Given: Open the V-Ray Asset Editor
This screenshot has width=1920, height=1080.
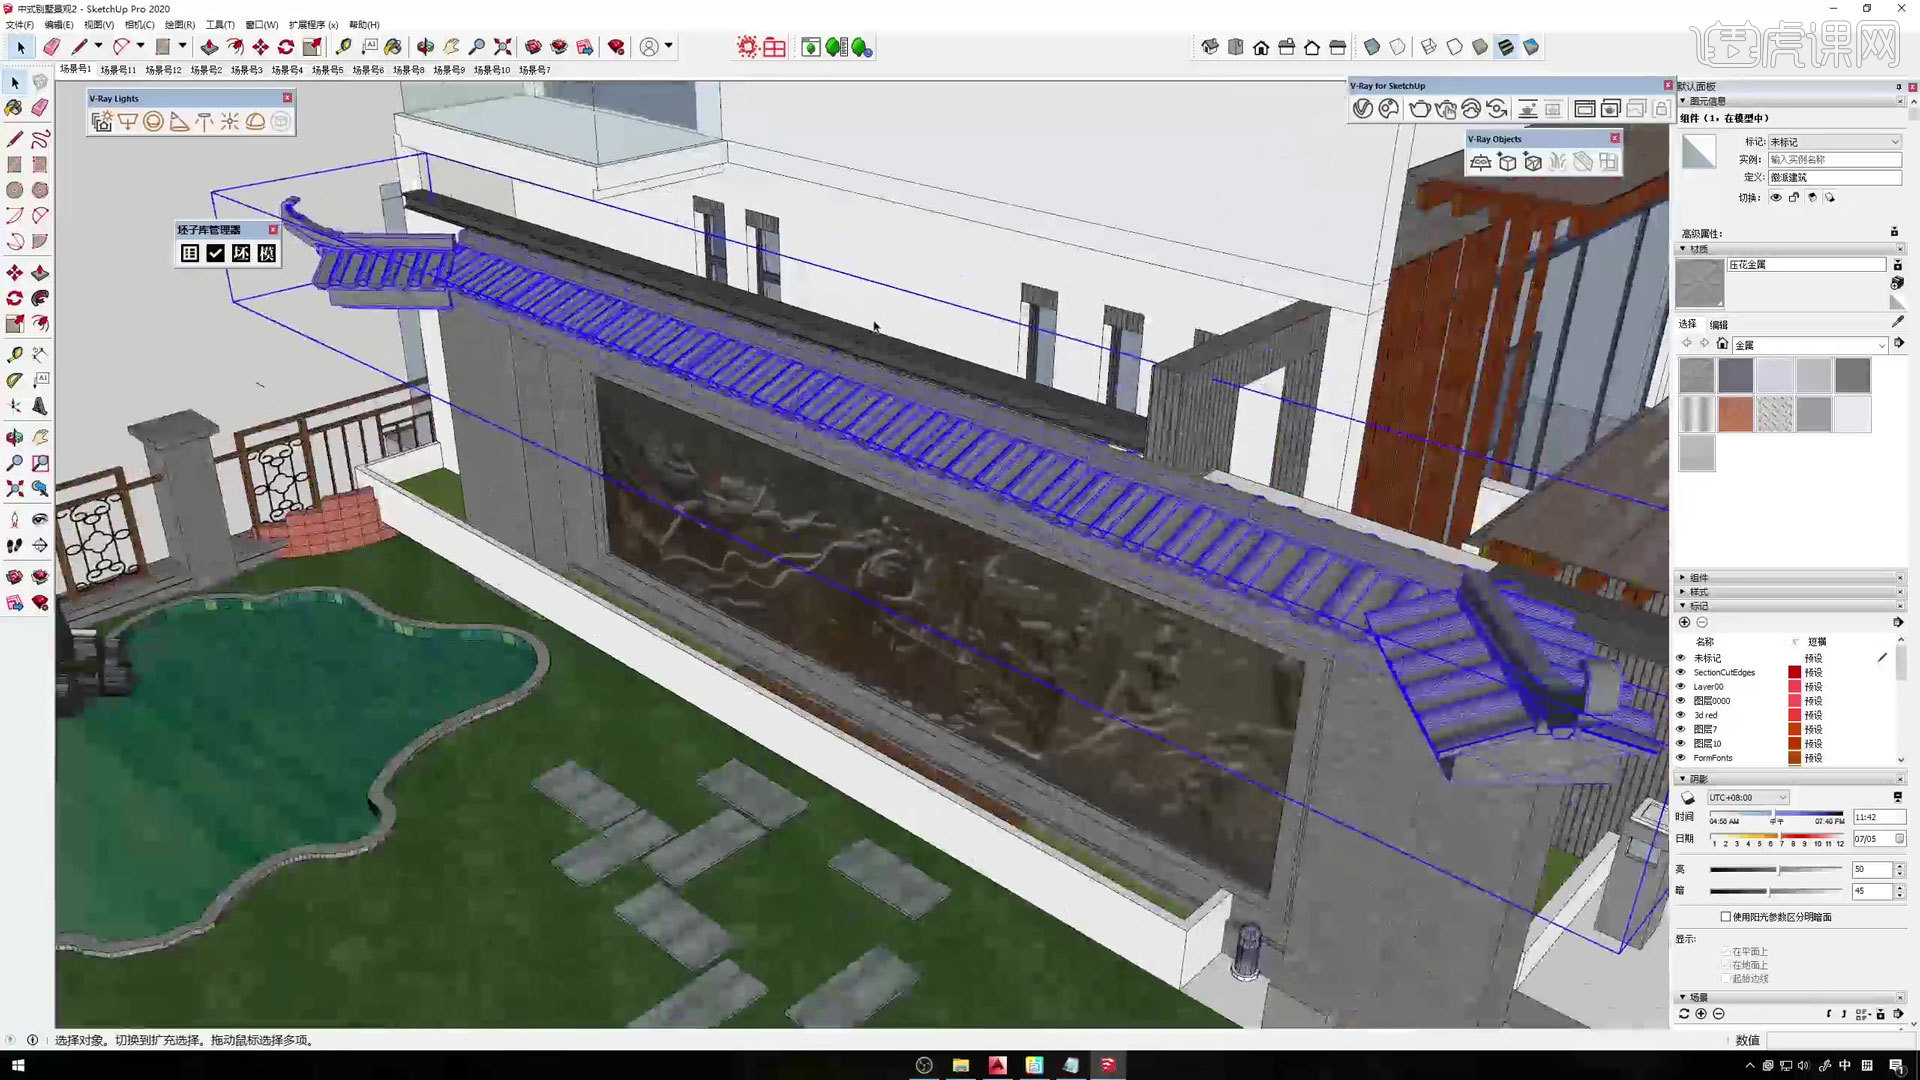Looking at the screenshot, I should (x=1363, y=109).
